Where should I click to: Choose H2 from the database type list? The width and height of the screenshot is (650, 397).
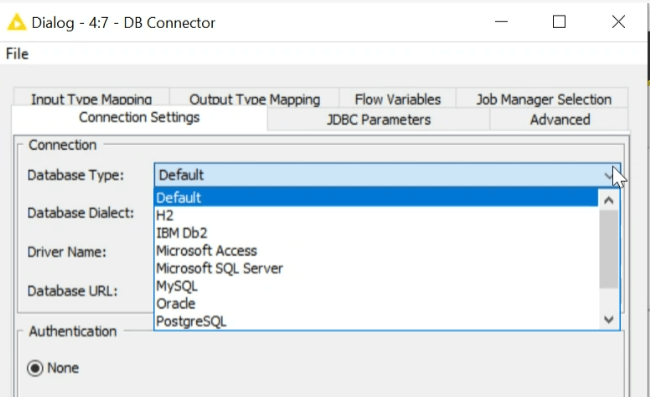click(x=376, y=215)
